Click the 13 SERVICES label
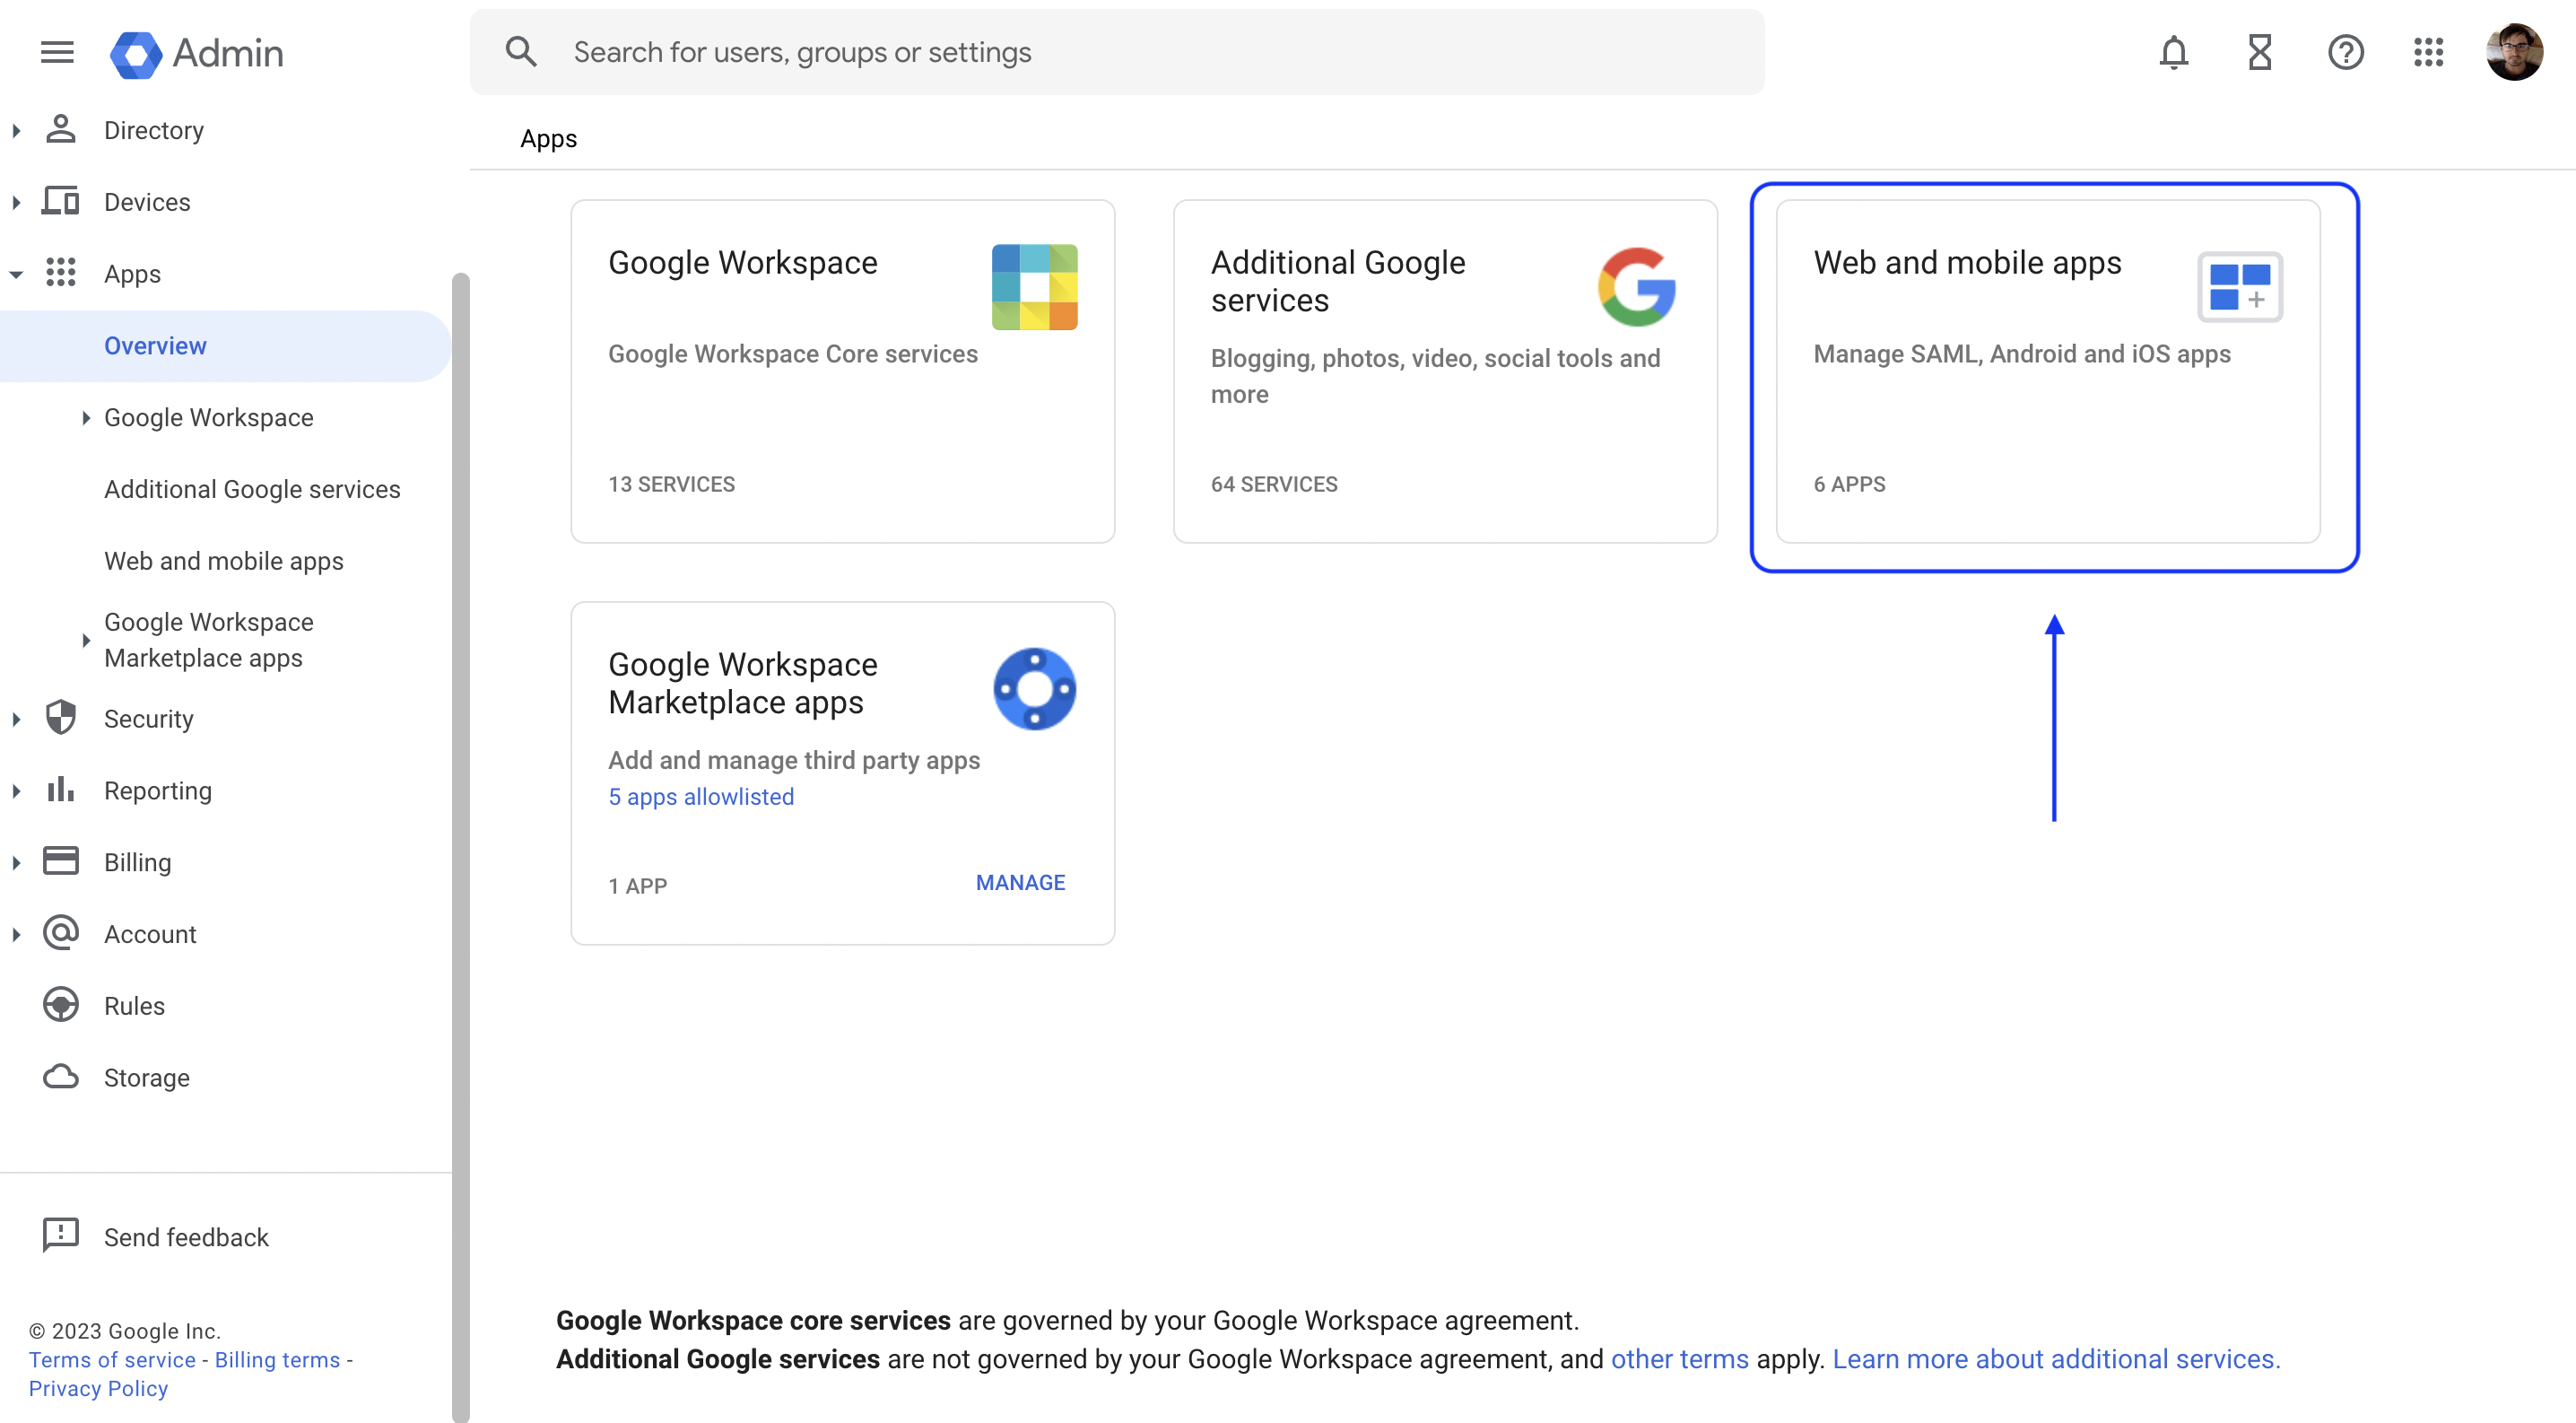The height and width of the screenshot is (1423, 2576). 671,484
